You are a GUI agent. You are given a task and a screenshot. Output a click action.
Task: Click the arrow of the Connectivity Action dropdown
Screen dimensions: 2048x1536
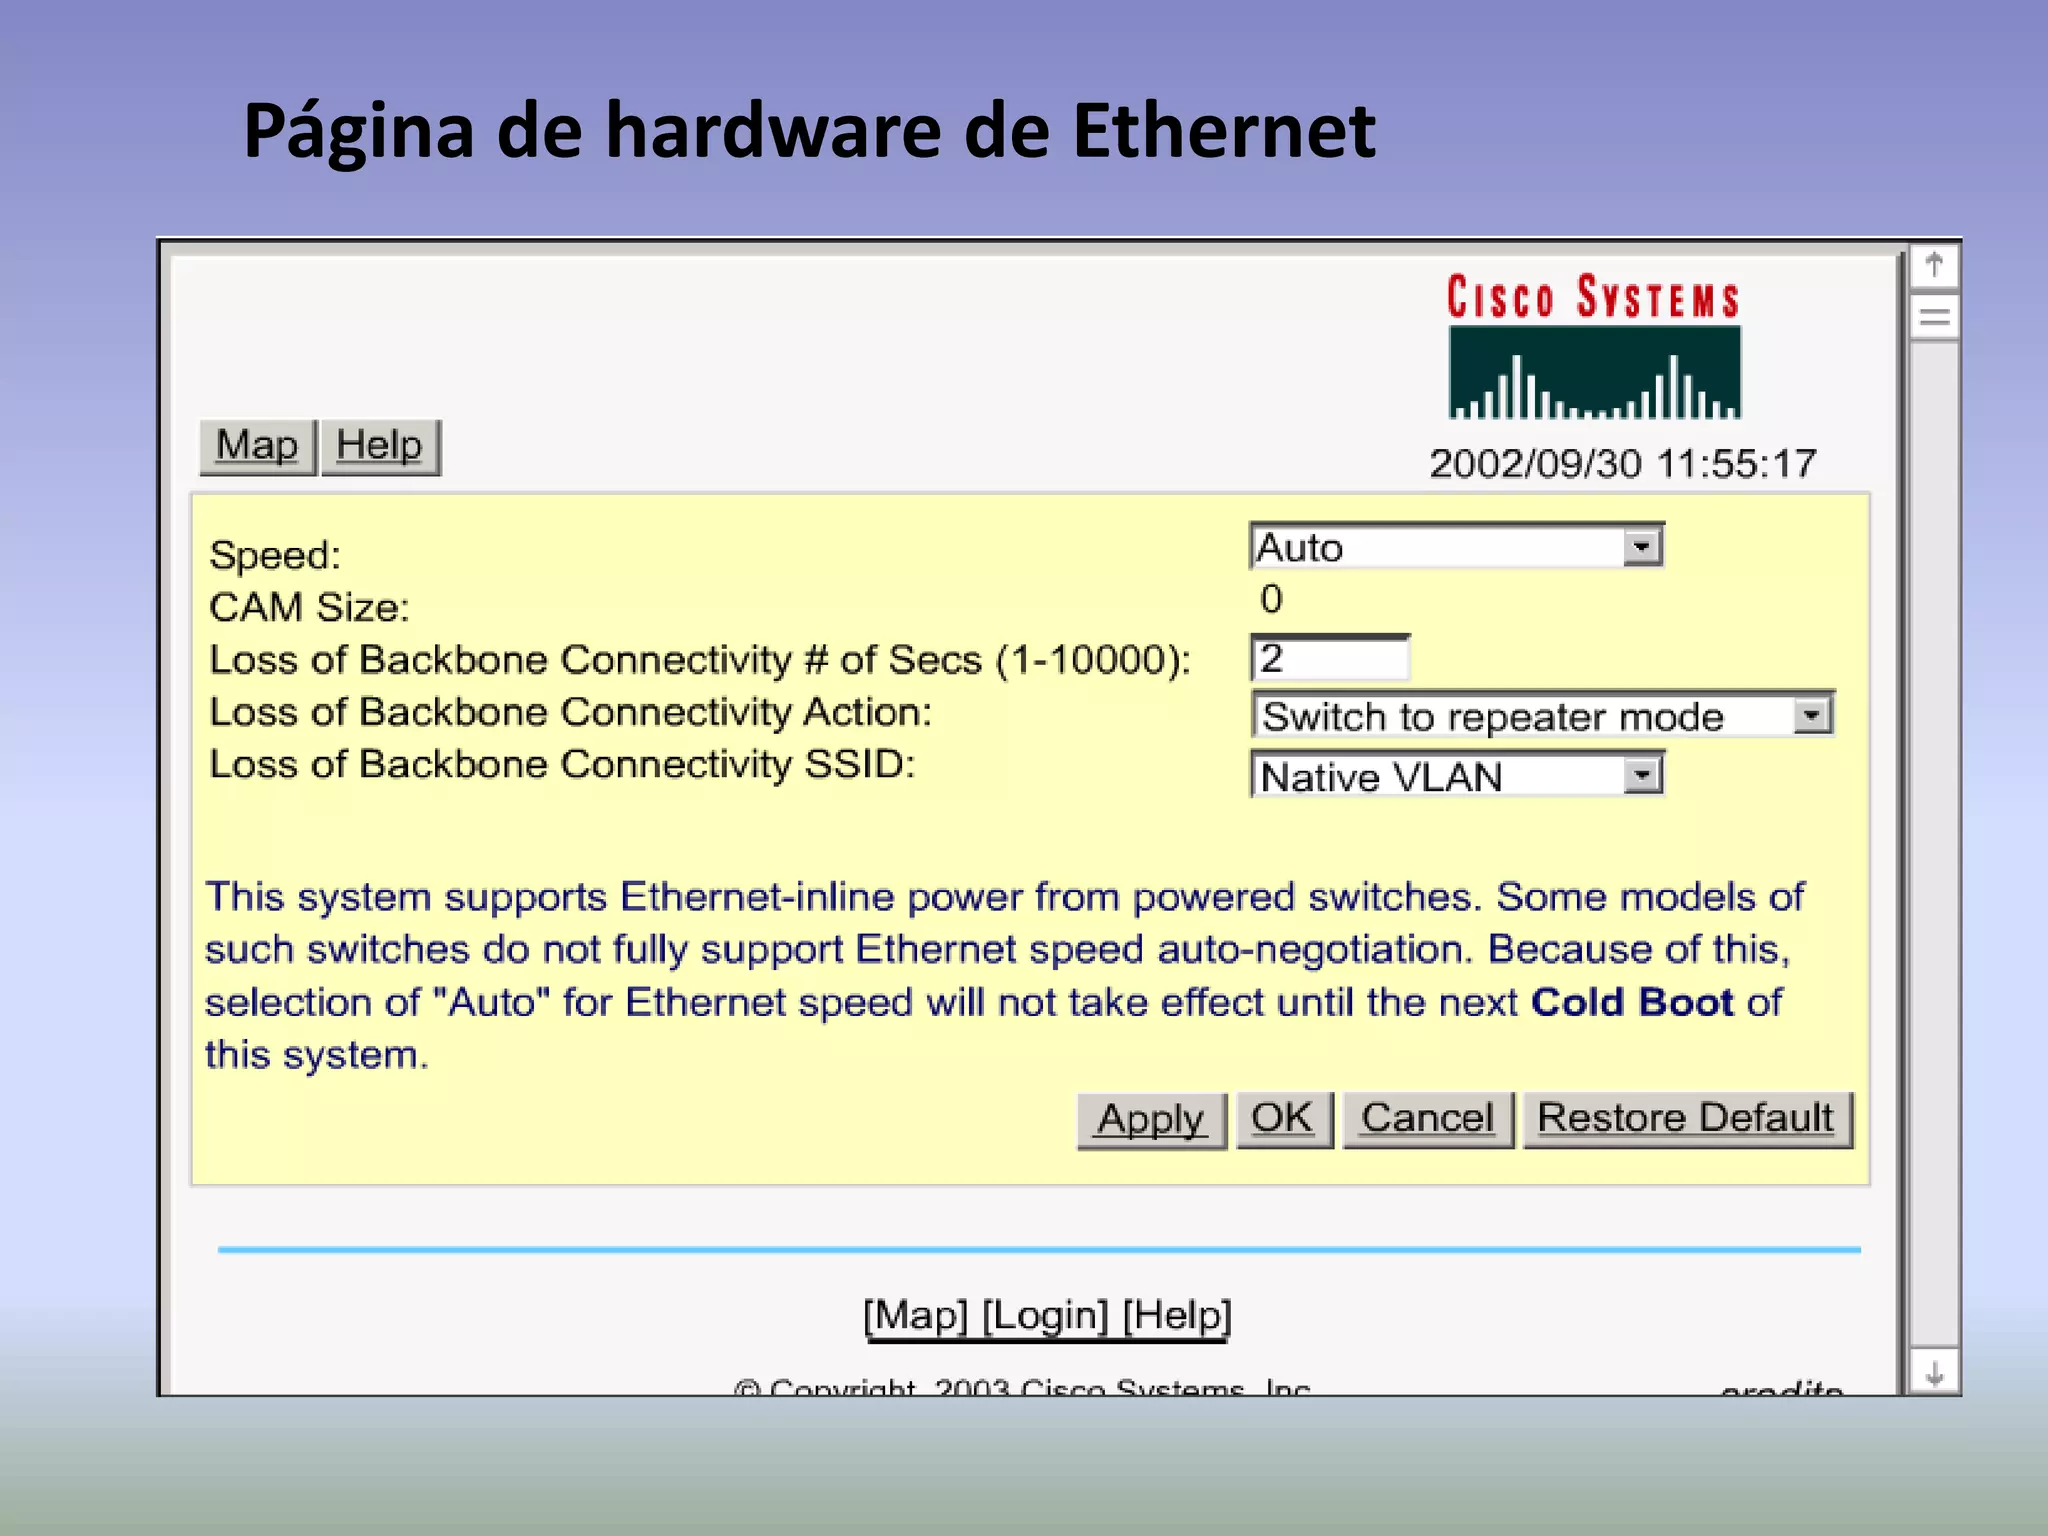click(1811, 716)
